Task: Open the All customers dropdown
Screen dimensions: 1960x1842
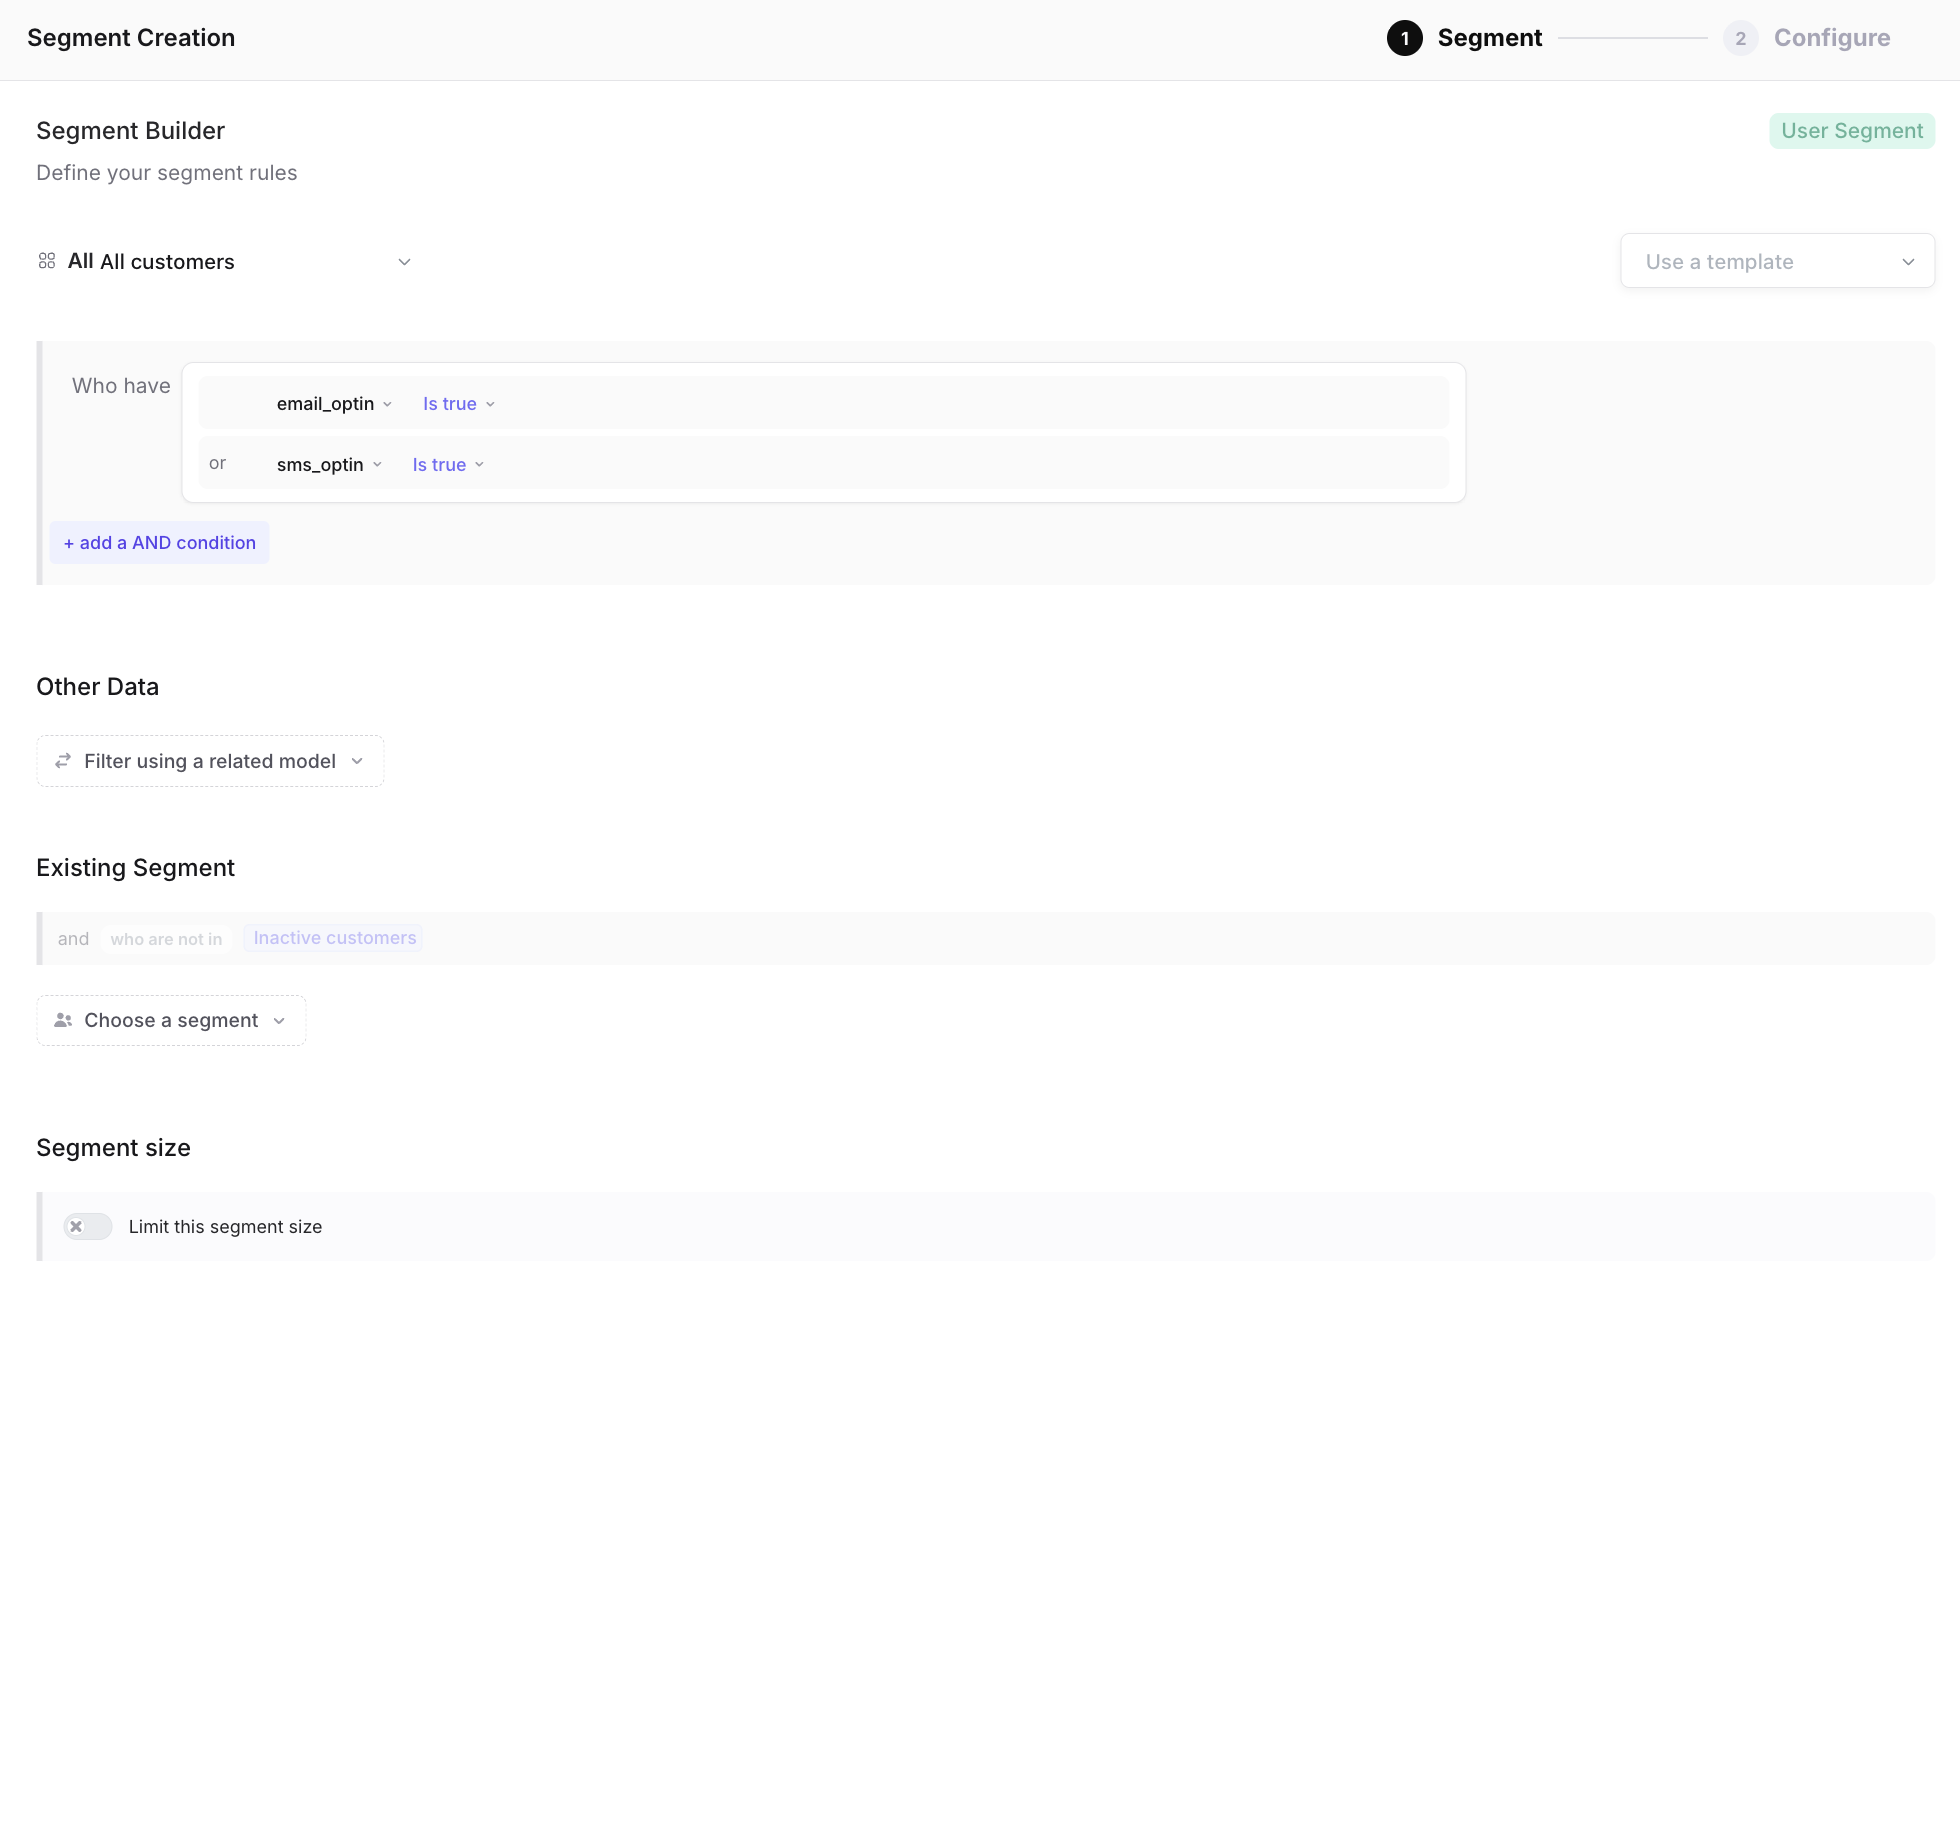Action: point(226,261)
